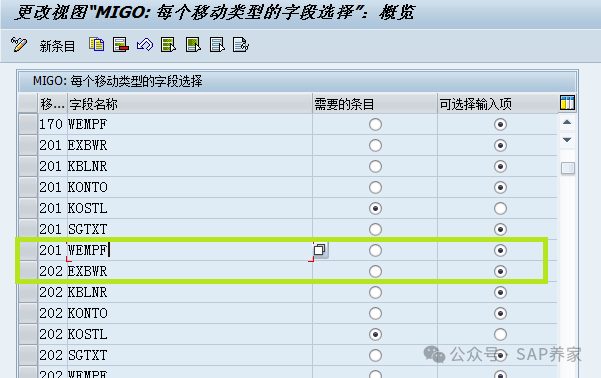Set 201 SGTXT as required entry

point(375,229)
